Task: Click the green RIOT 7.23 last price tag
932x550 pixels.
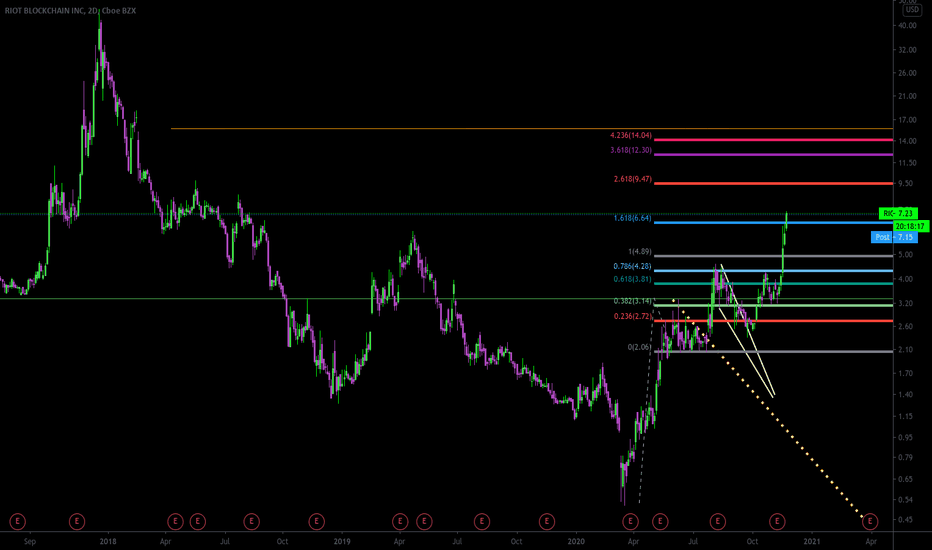Action: [898, 213]
